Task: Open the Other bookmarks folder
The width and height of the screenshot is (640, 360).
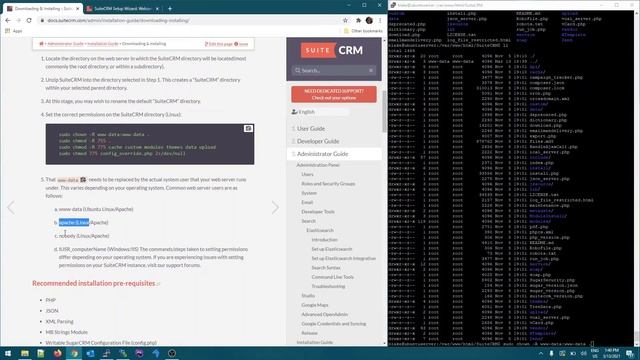Action: tap(363, 31)
